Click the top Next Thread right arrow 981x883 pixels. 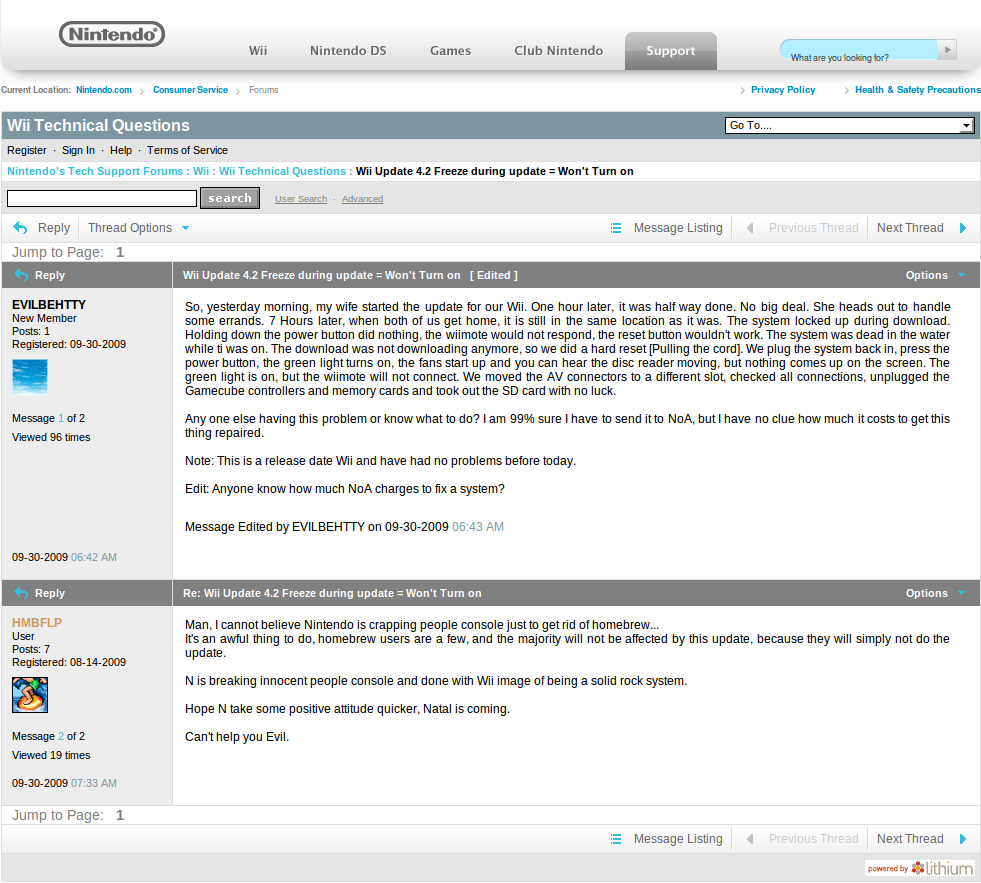(x=963, y=228)
